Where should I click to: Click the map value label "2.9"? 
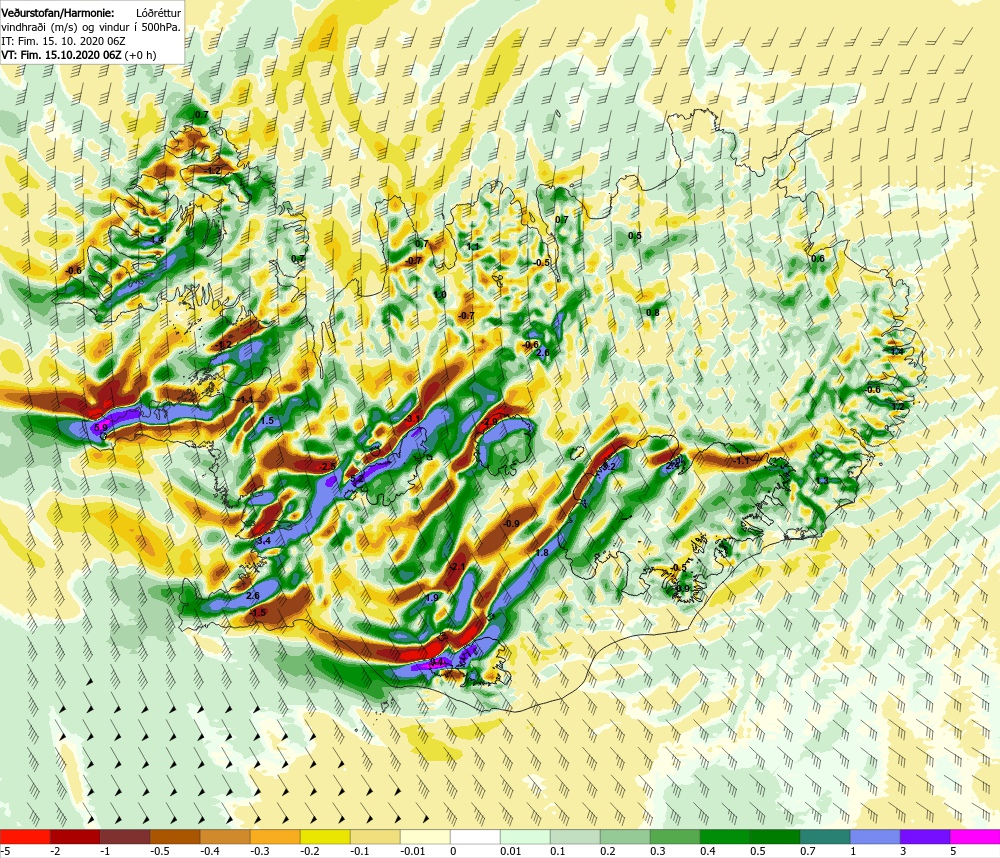pyautogui.click(x=490, y=422)
